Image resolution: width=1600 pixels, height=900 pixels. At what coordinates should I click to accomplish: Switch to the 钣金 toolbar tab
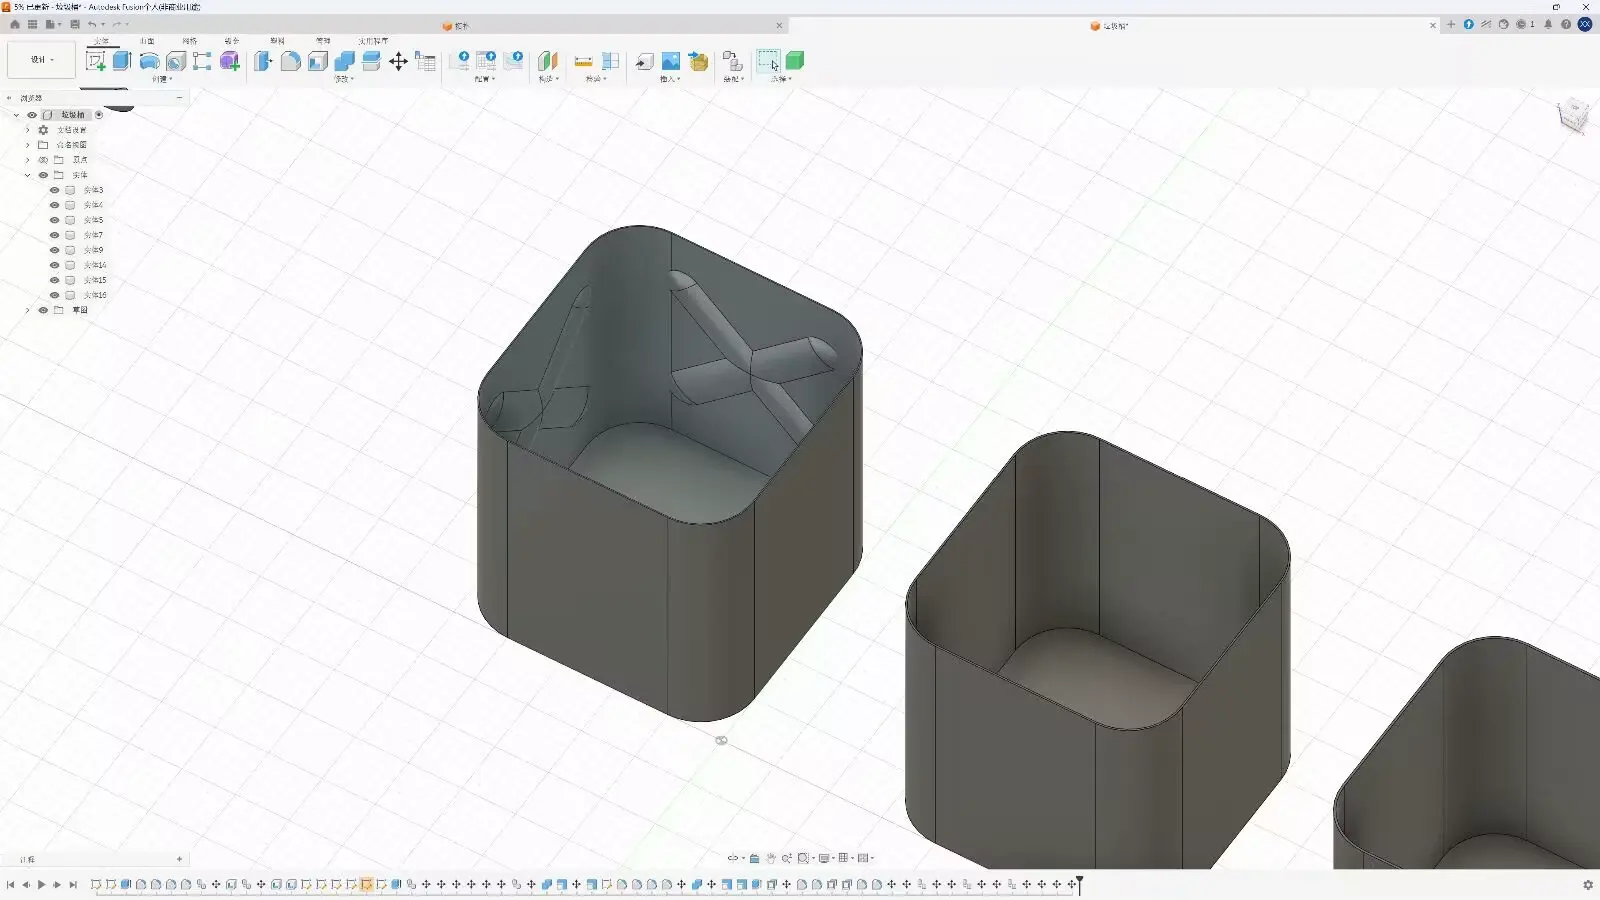(232, 41)
